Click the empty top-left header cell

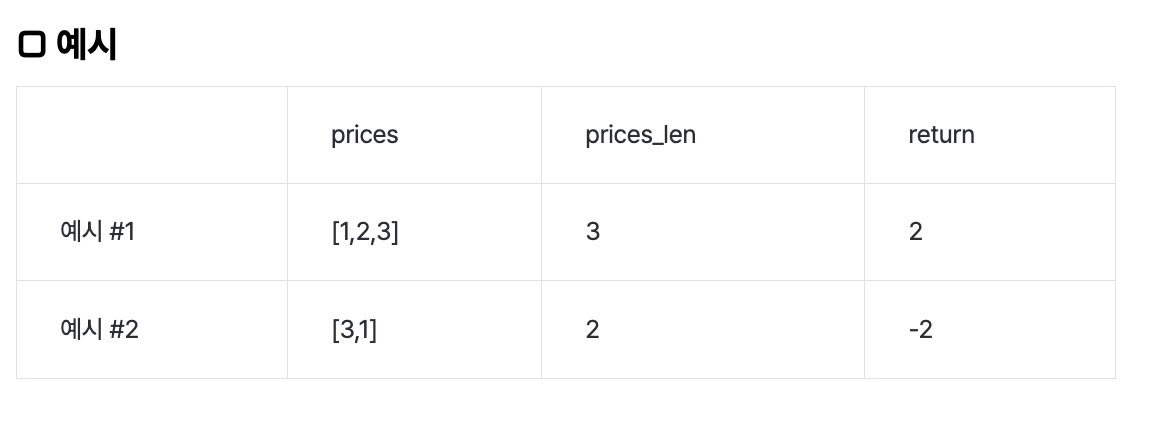pyautogui.click(x=152, y=135)
